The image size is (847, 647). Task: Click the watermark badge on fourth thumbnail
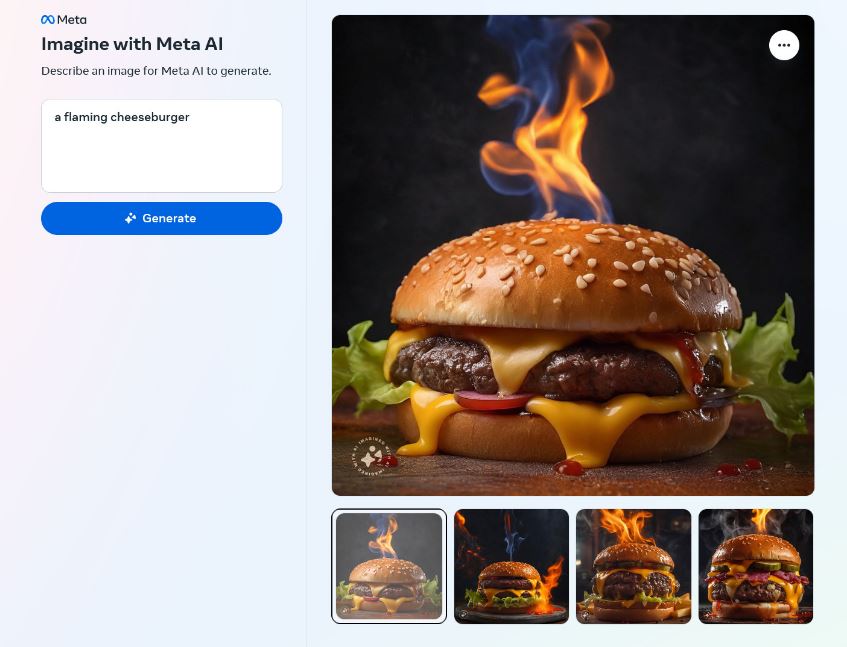pos(708,614)
